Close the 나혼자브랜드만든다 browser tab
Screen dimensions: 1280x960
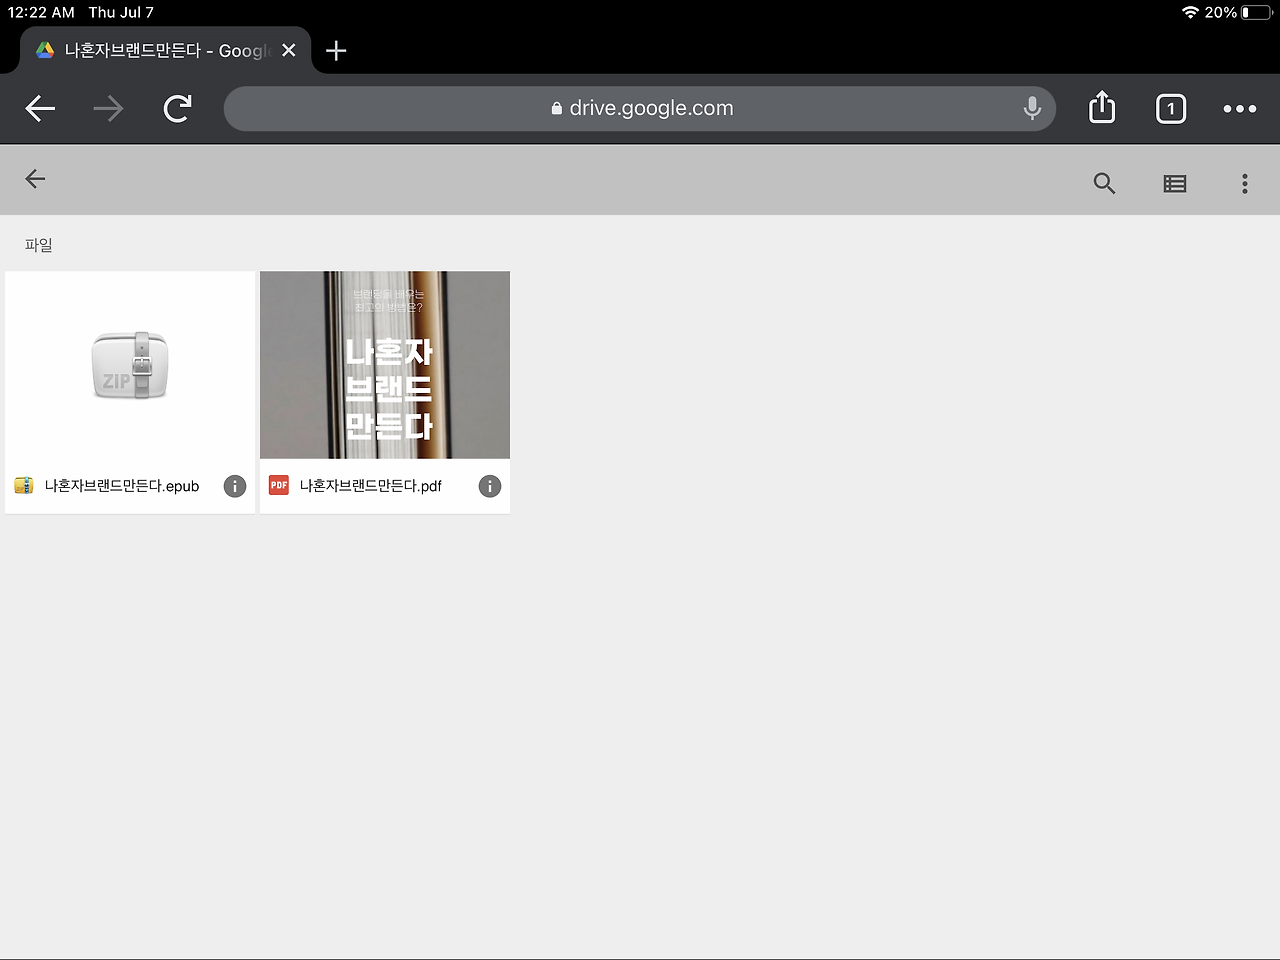pyautogui.click(x=289, y=50)
